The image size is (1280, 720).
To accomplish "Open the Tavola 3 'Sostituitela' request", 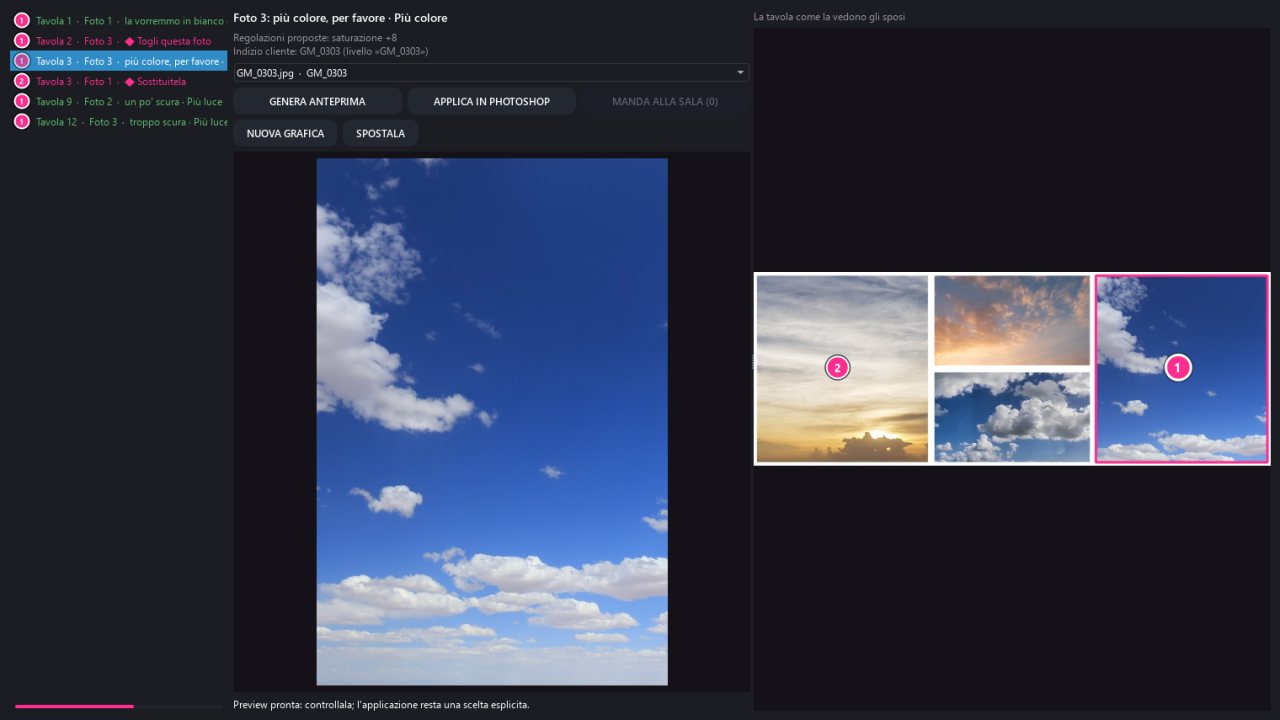I will [x=119, y=81].
